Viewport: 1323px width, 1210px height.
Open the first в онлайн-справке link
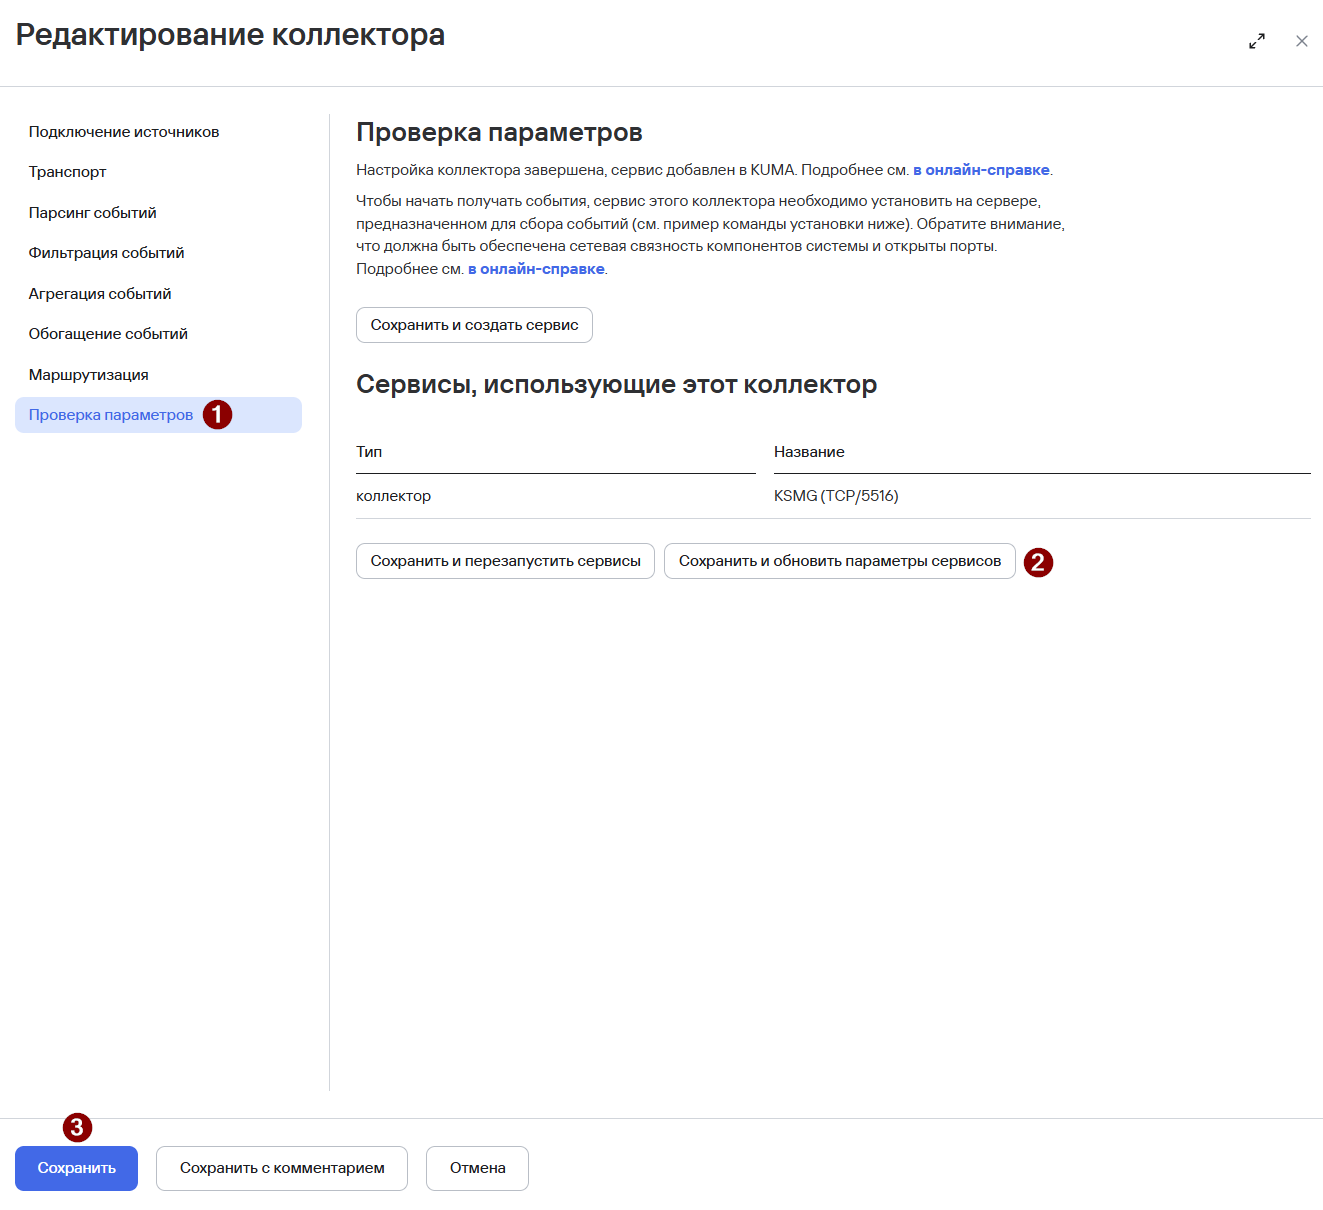point(981,170)
